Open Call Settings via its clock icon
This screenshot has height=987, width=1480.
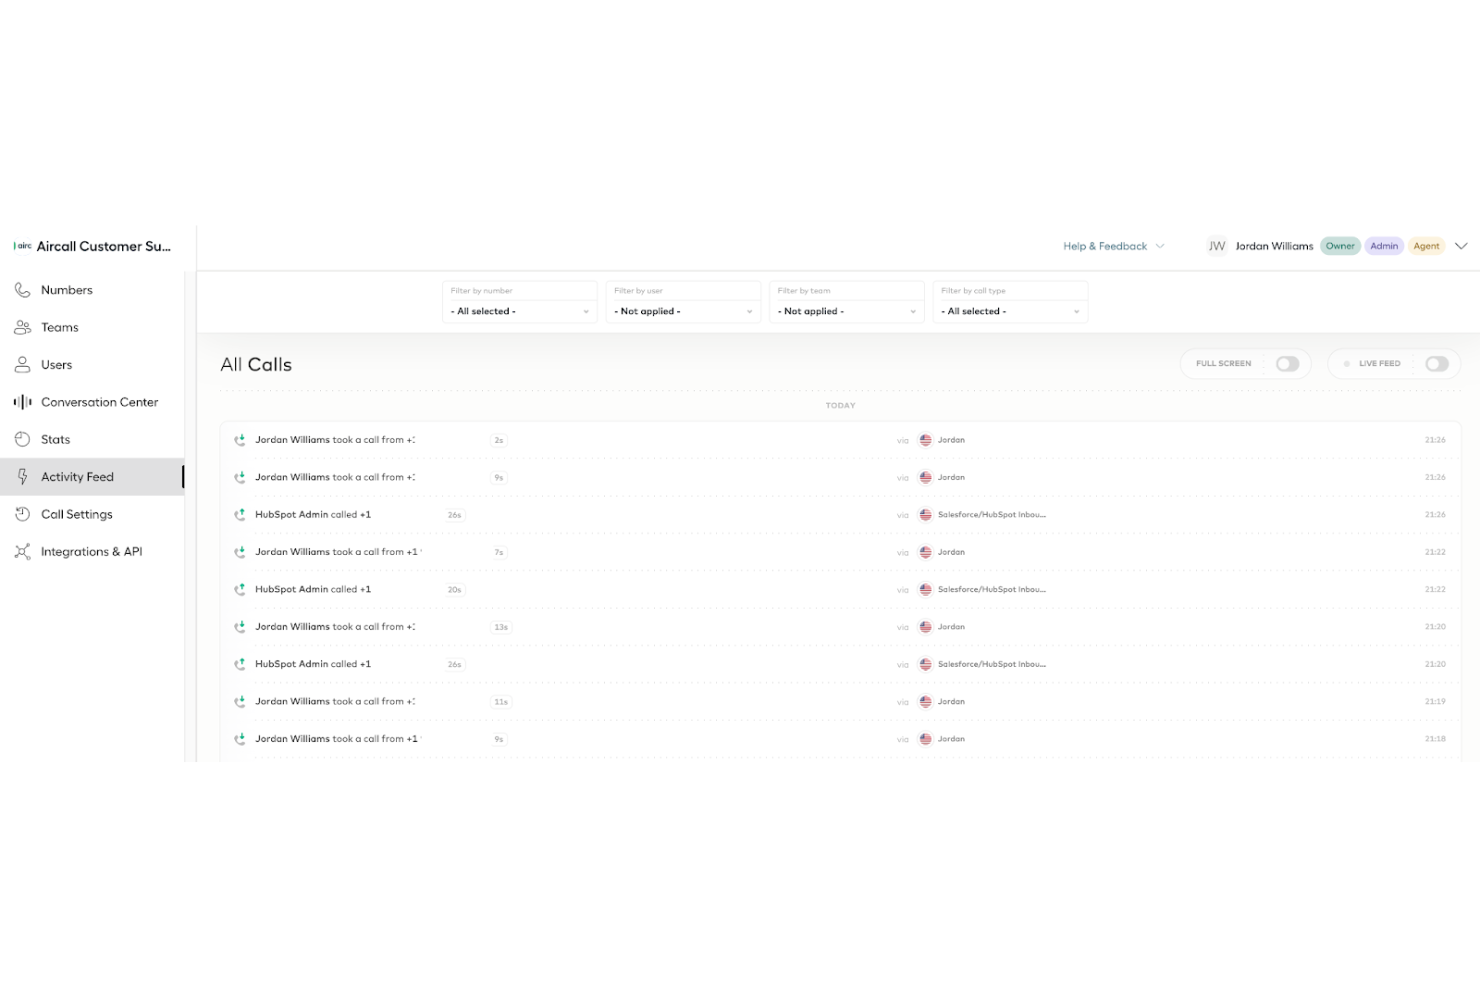(x=22, y=514)
